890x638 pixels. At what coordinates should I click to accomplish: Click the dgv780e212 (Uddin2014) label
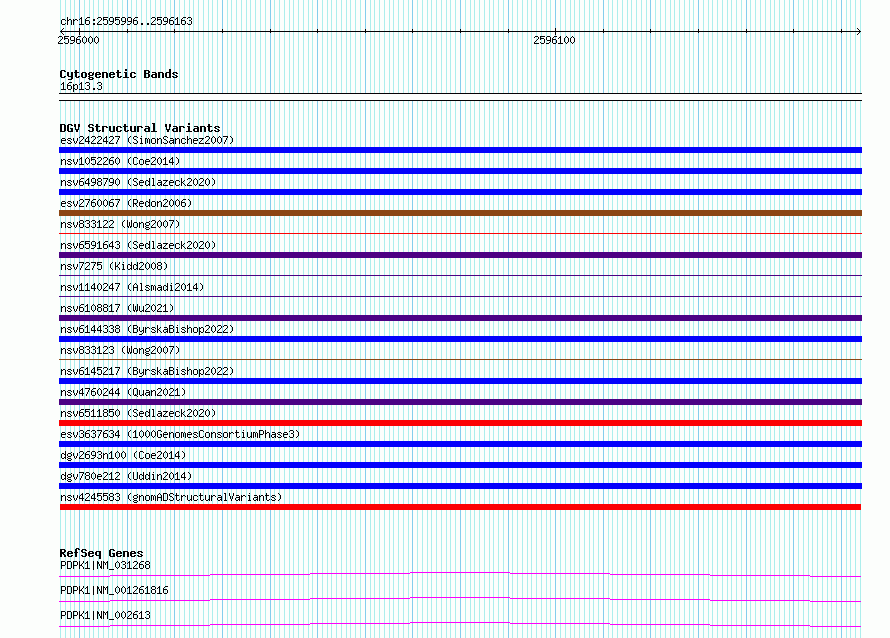point(126,476)
